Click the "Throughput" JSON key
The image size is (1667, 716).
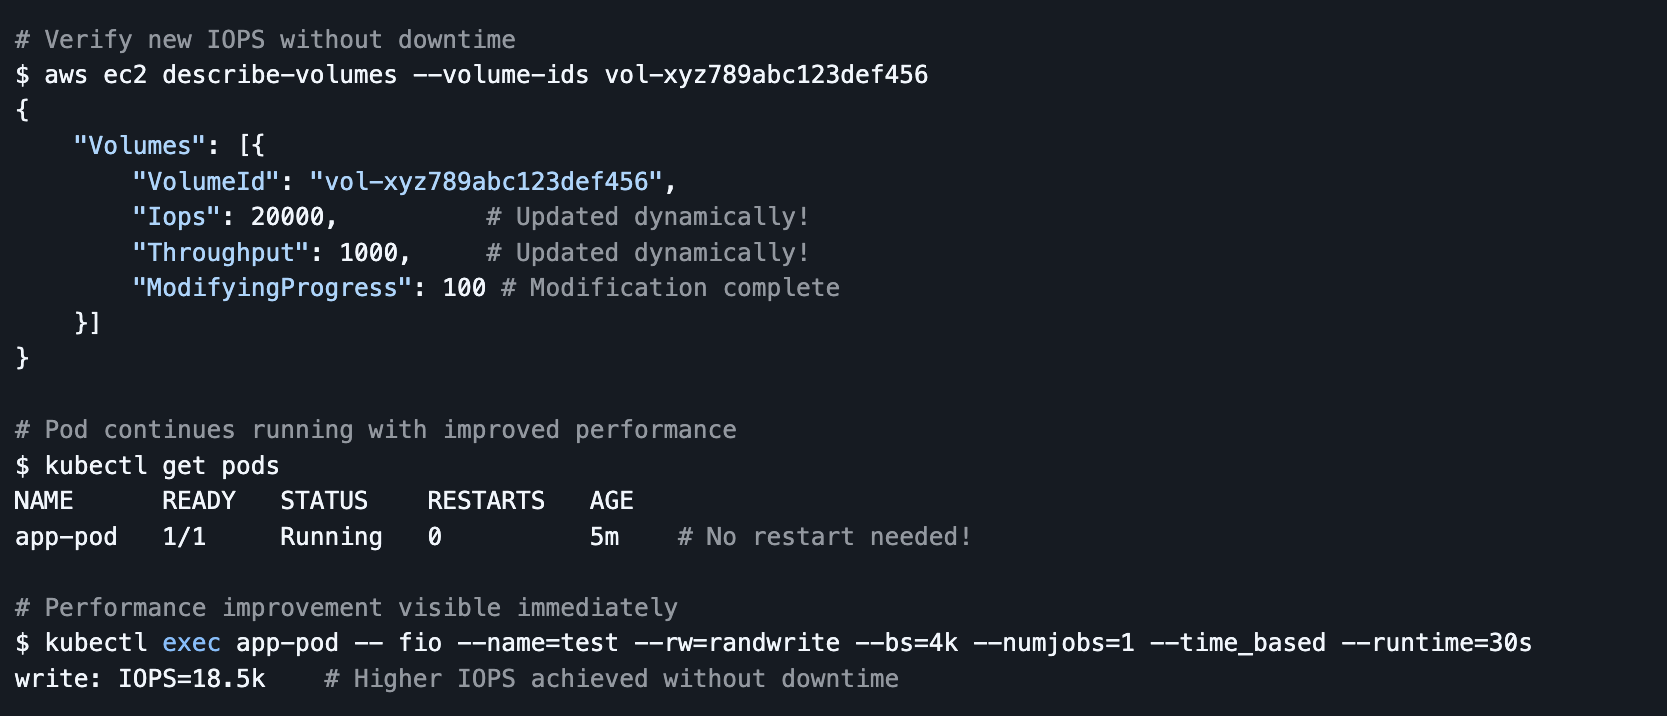click(220, 253)
